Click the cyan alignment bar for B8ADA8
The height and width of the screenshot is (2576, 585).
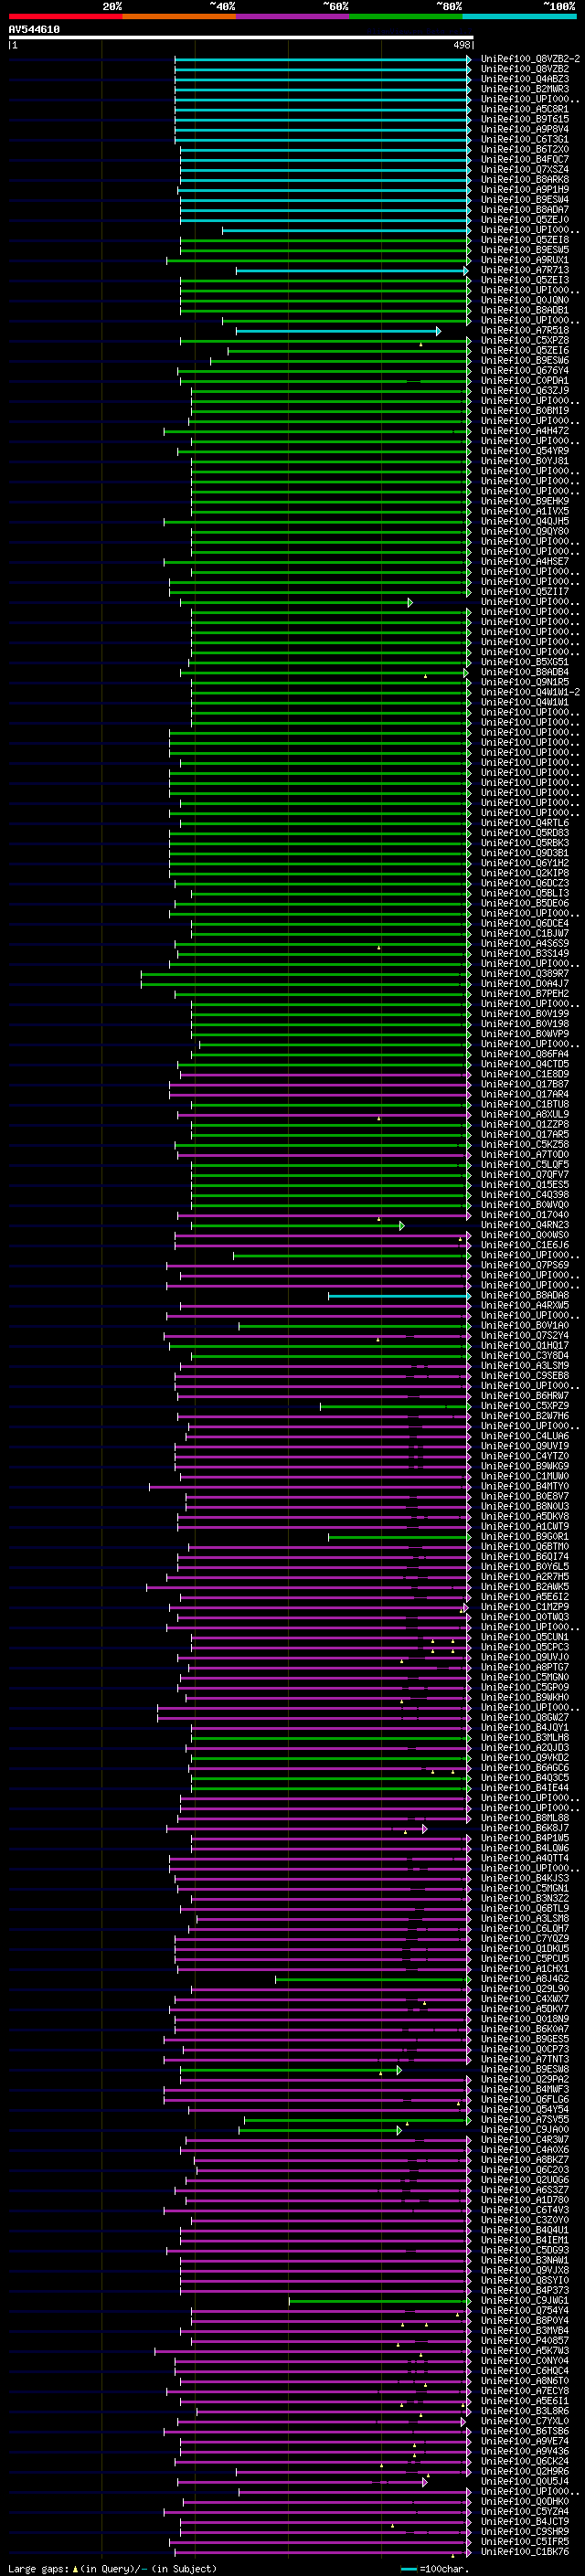pyautogui.click(x=399, y=1296)
